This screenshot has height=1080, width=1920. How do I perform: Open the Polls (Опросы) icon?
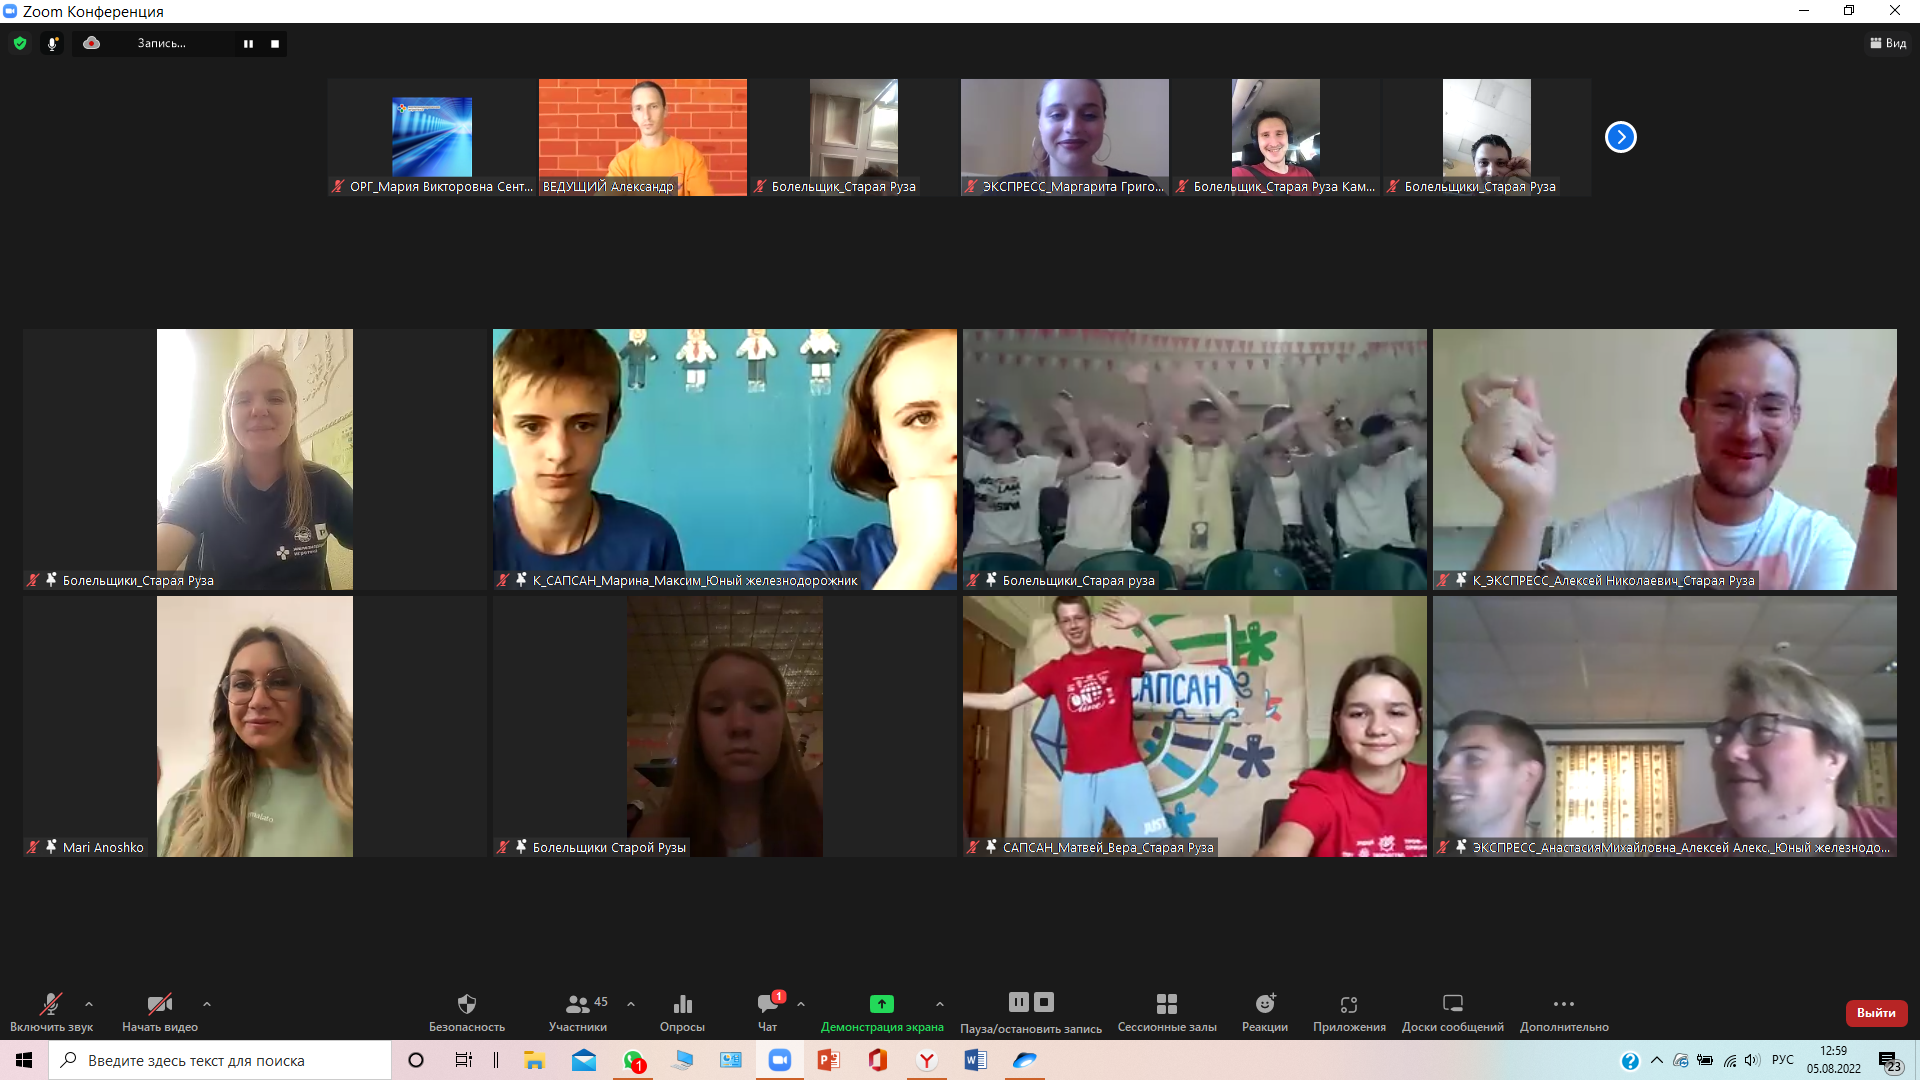[x=682, y=1004]
